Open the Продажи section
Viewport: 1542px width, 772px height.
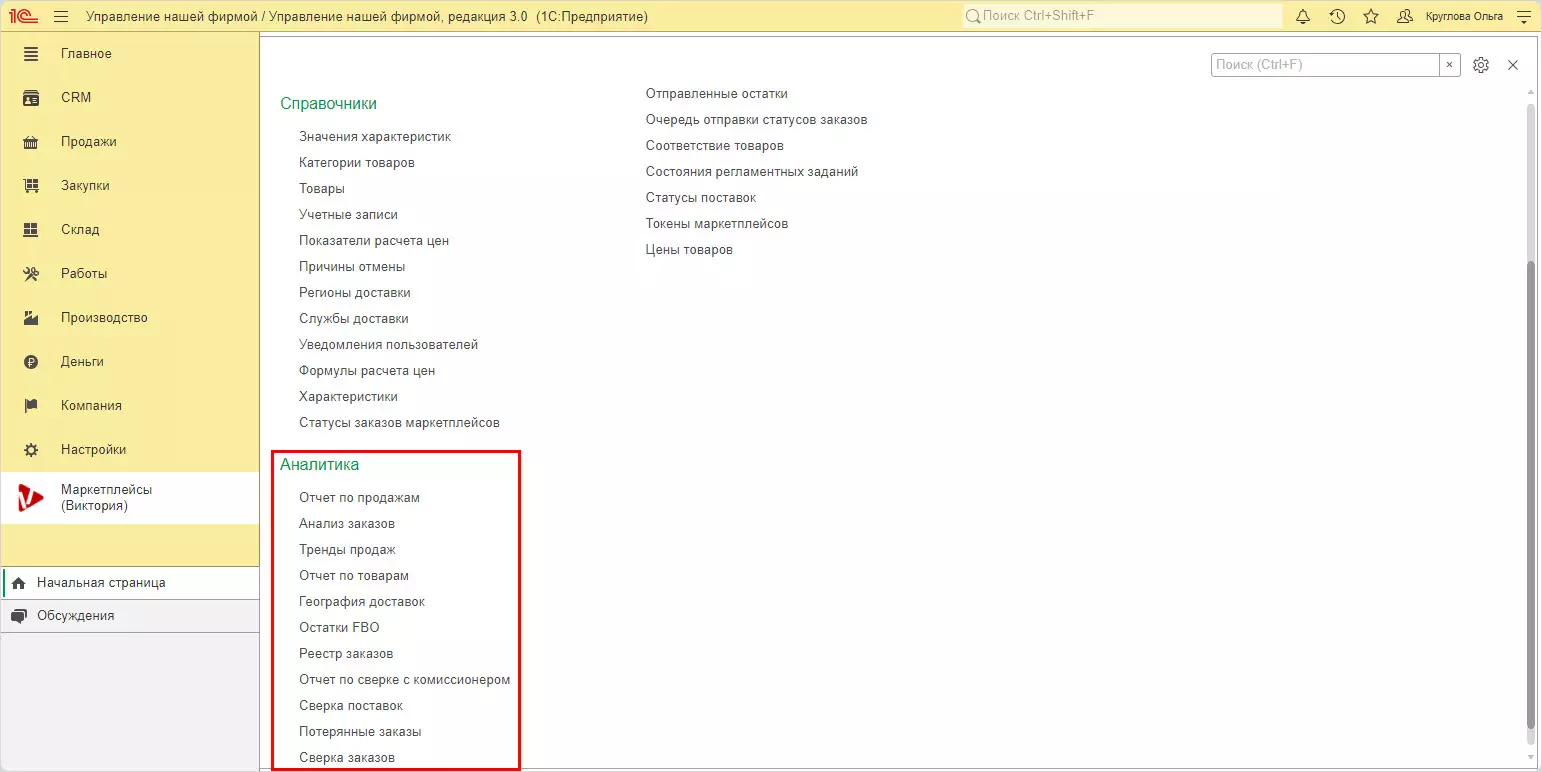[130, 142]
